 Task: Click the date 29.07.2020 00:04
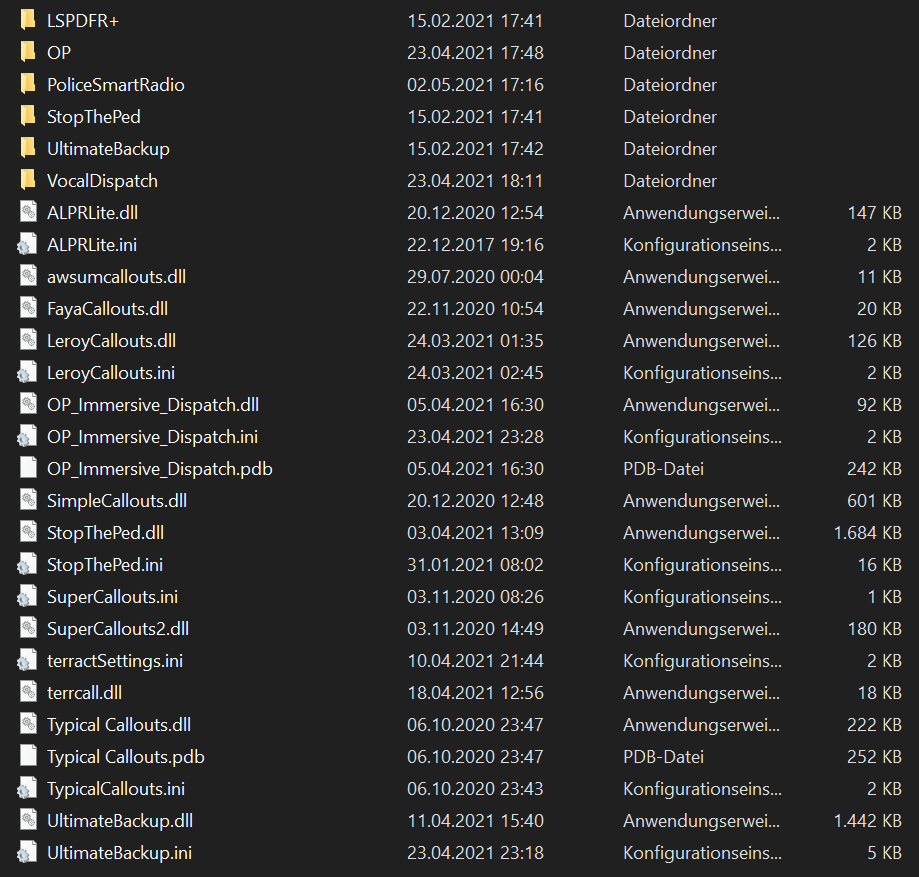(x=475, y=276)
